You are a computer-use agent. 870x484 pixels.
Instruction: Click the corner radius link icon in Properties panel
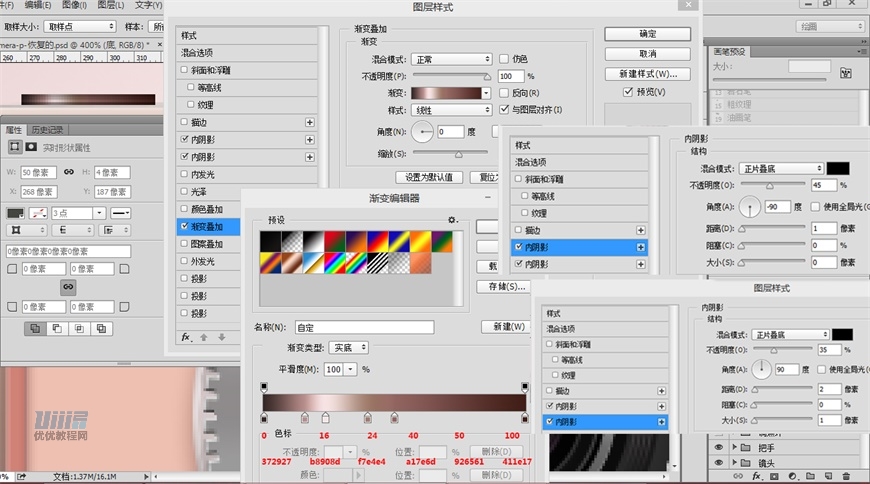pos(68,287)
